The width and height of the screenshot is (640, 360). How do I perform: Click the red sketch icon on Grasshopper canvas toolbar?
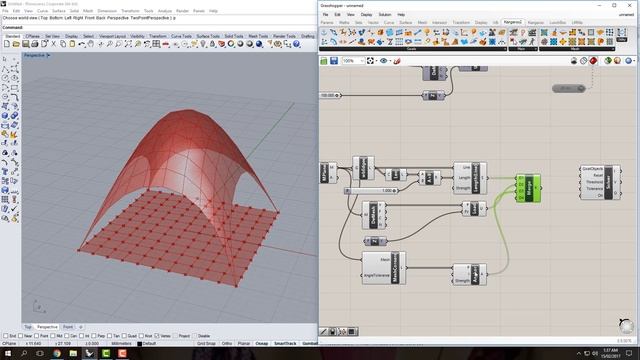397,61
